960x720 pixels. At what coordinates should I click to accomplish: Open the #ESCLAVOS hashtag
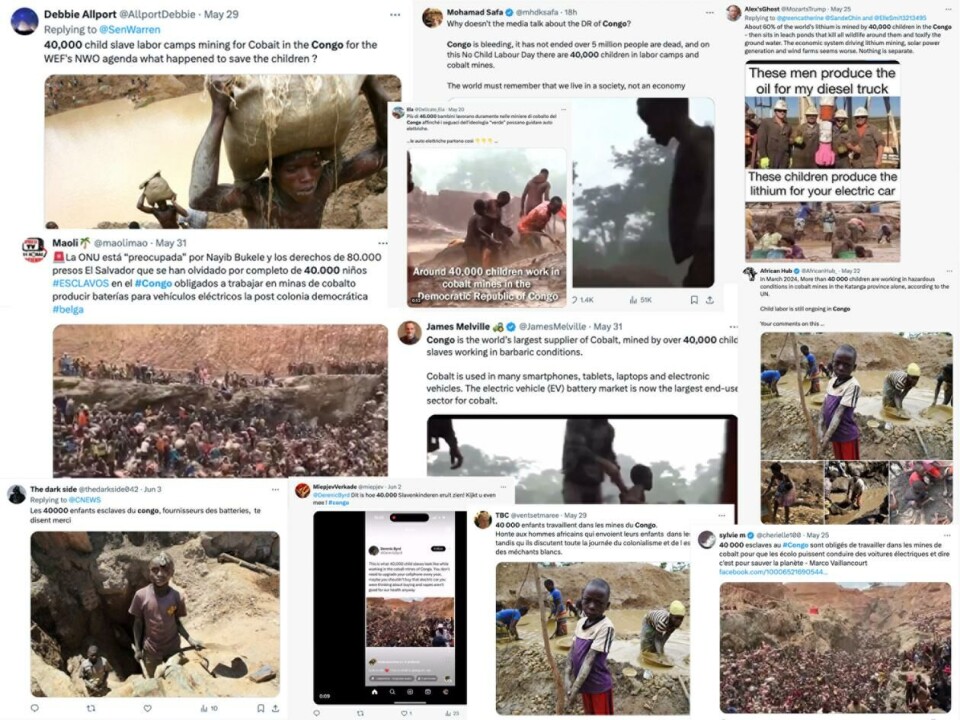(x=80, y=283)
